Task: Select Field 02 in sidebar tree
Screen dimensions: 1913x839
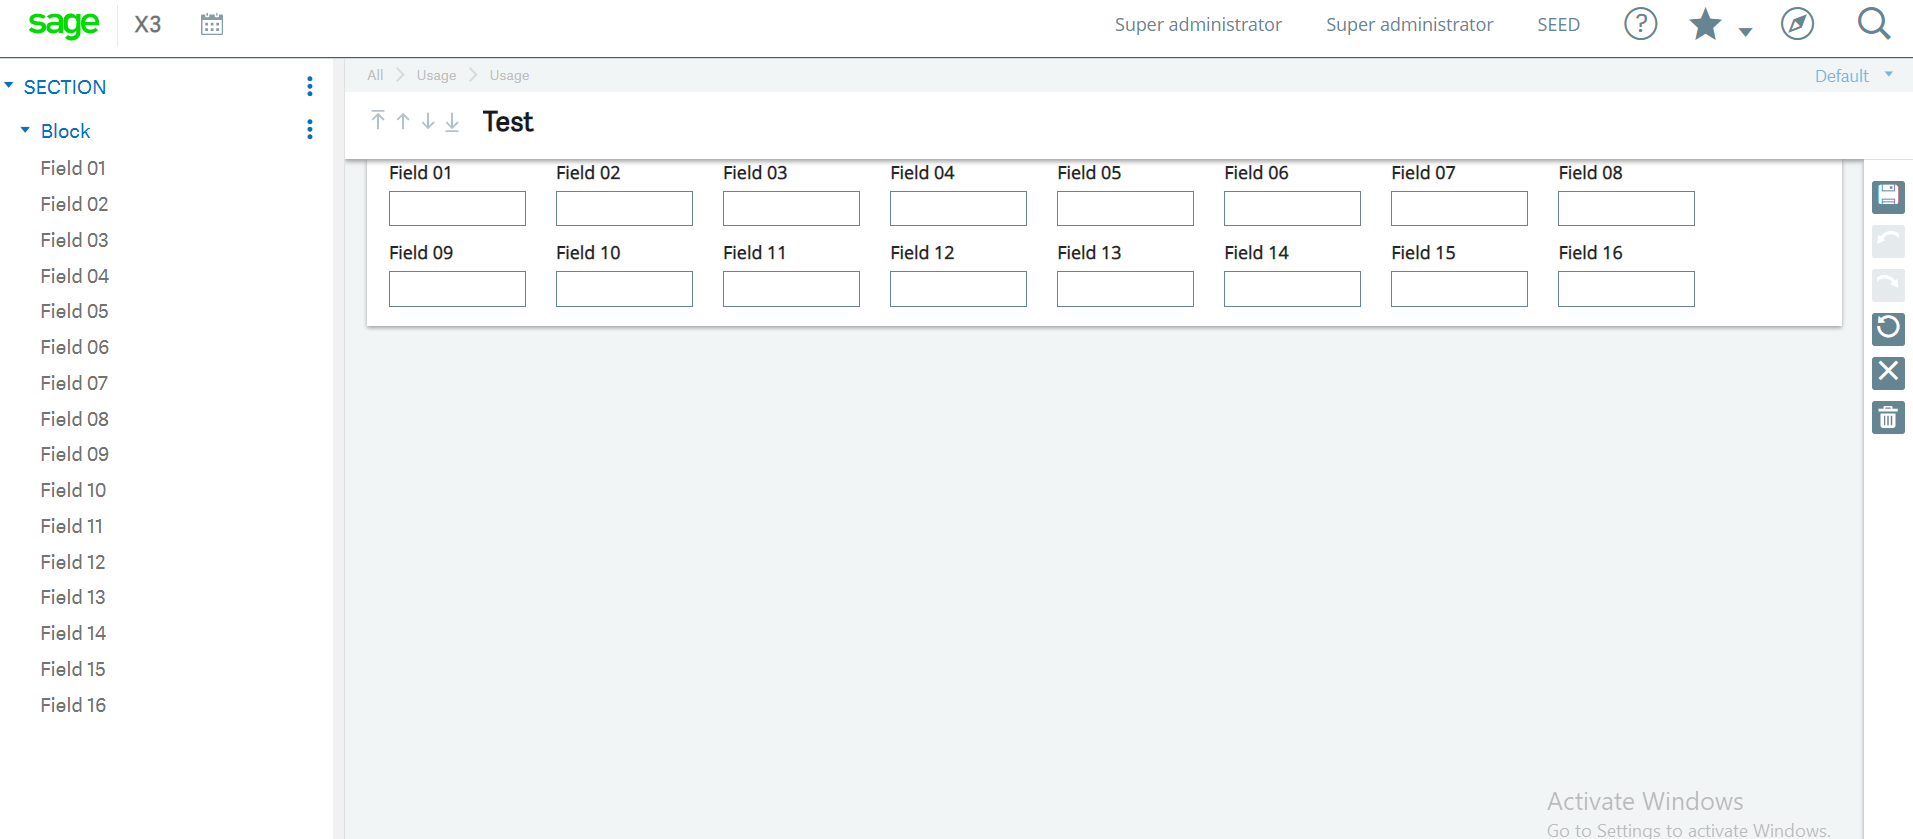Action: (74, 204)
